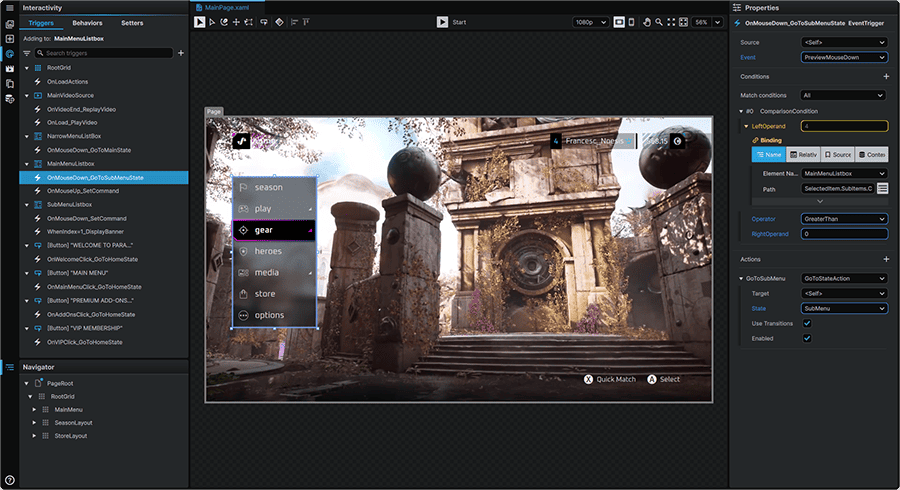Select OnVIPClick_GoToHomeState trigger
The height and width of the screenshot is (490, 900).
[84, 342]
